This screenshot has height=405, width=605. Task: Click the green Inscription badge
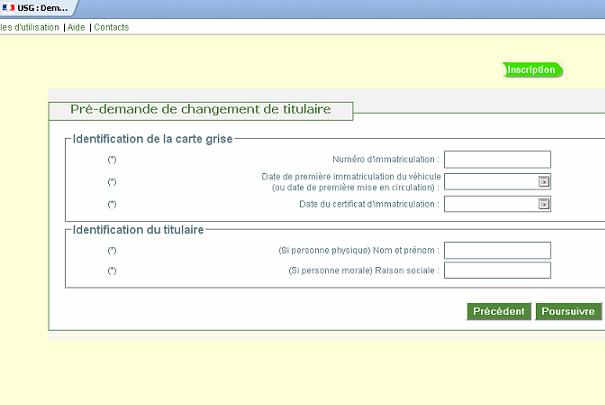pyautogui.click(x=533, y=70)
